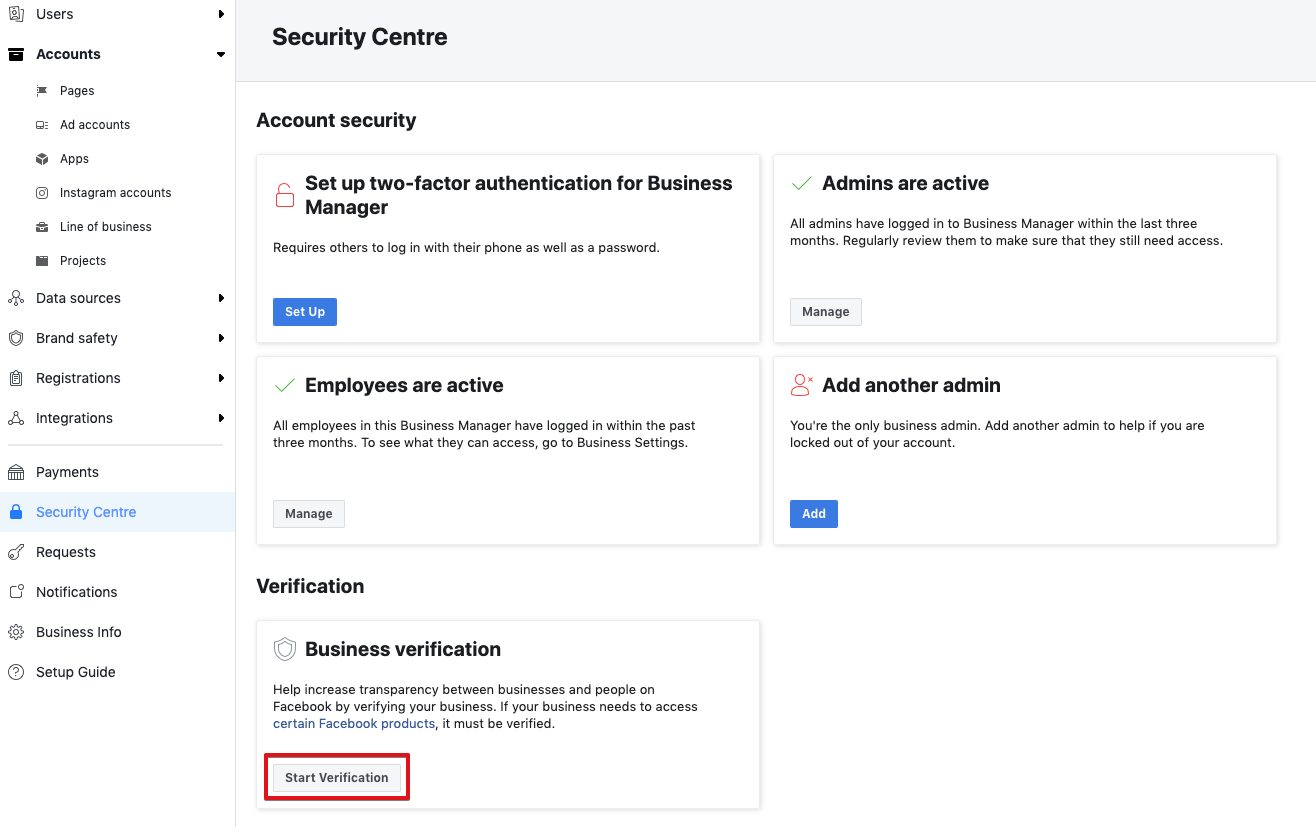Click the Ad accounts icon
This screenshot has width=1316, height=827.
42,125
